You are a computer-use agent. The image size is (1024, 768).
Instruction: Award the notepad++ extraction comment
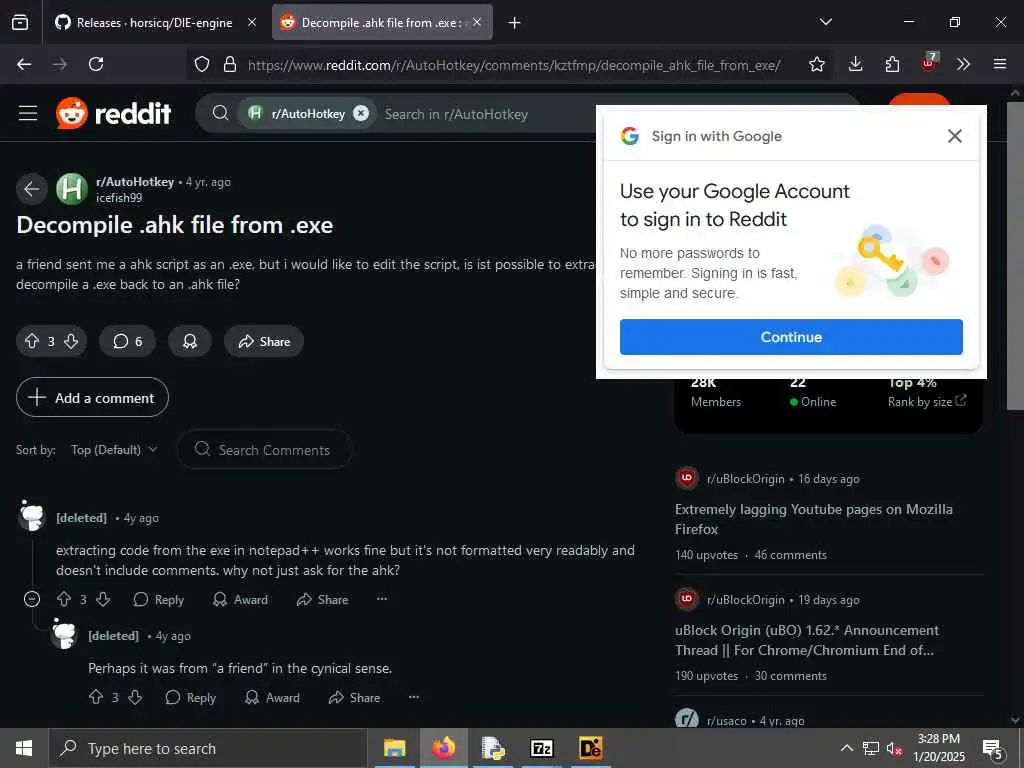click(240, 600)
